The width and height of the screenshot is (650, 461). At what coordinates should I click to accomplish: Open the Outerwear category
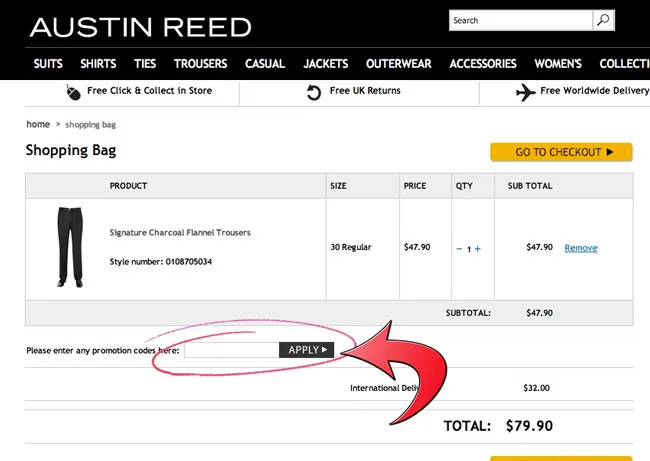coord(398,64)
